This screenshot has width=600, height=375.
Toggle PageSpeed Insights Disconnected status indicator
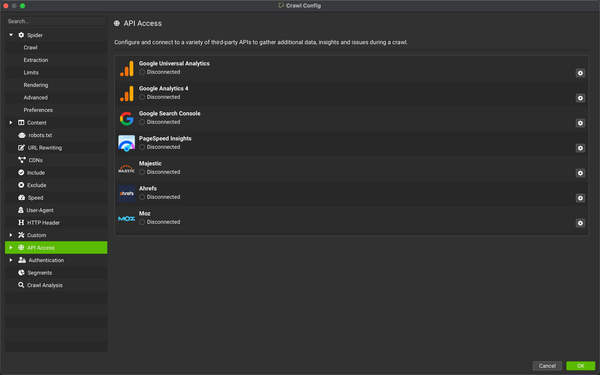142,147
